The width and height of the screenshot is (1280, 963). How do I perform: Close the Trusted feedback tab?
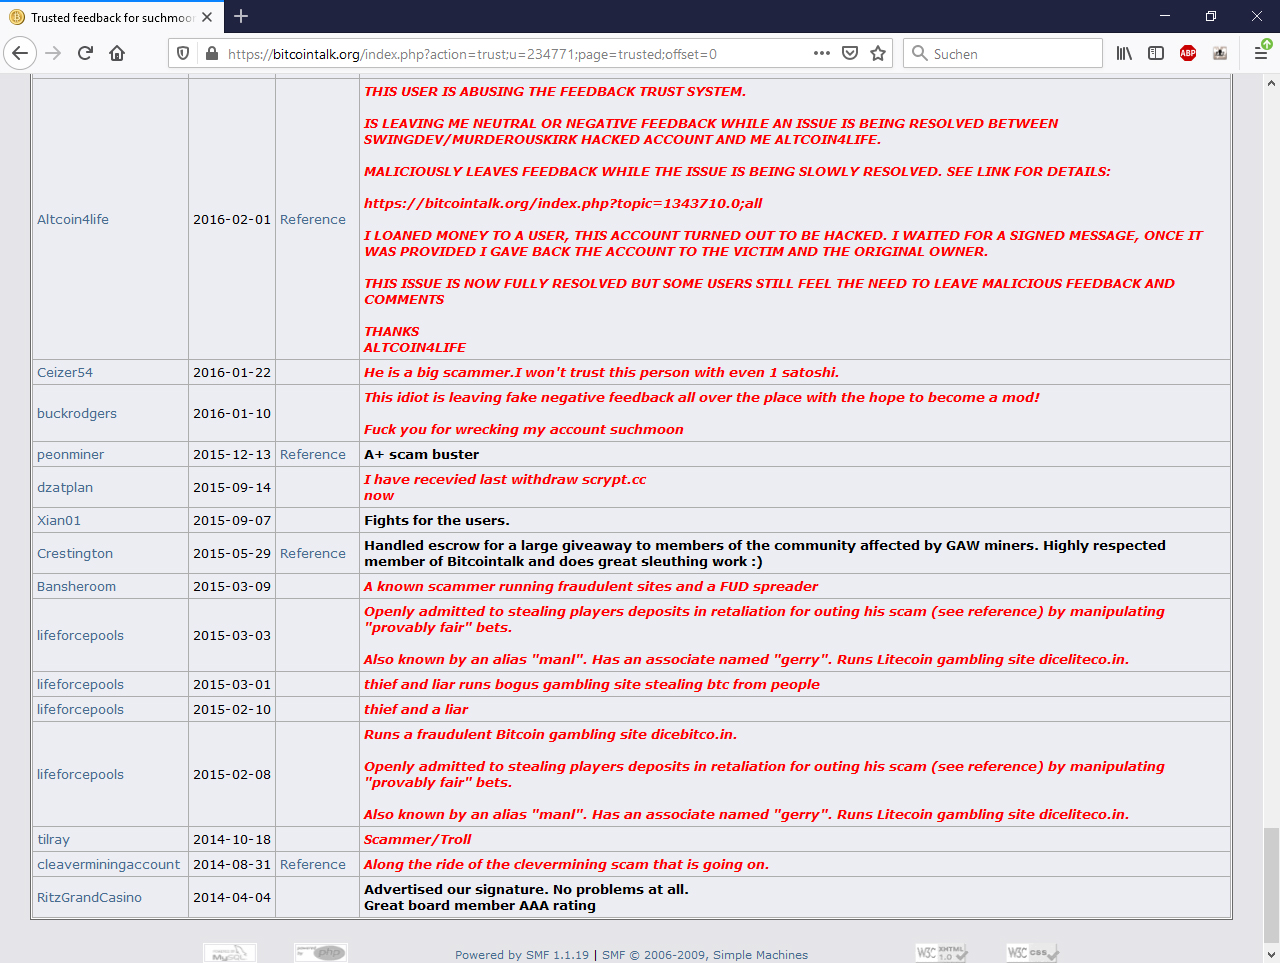tap(207, 17)
